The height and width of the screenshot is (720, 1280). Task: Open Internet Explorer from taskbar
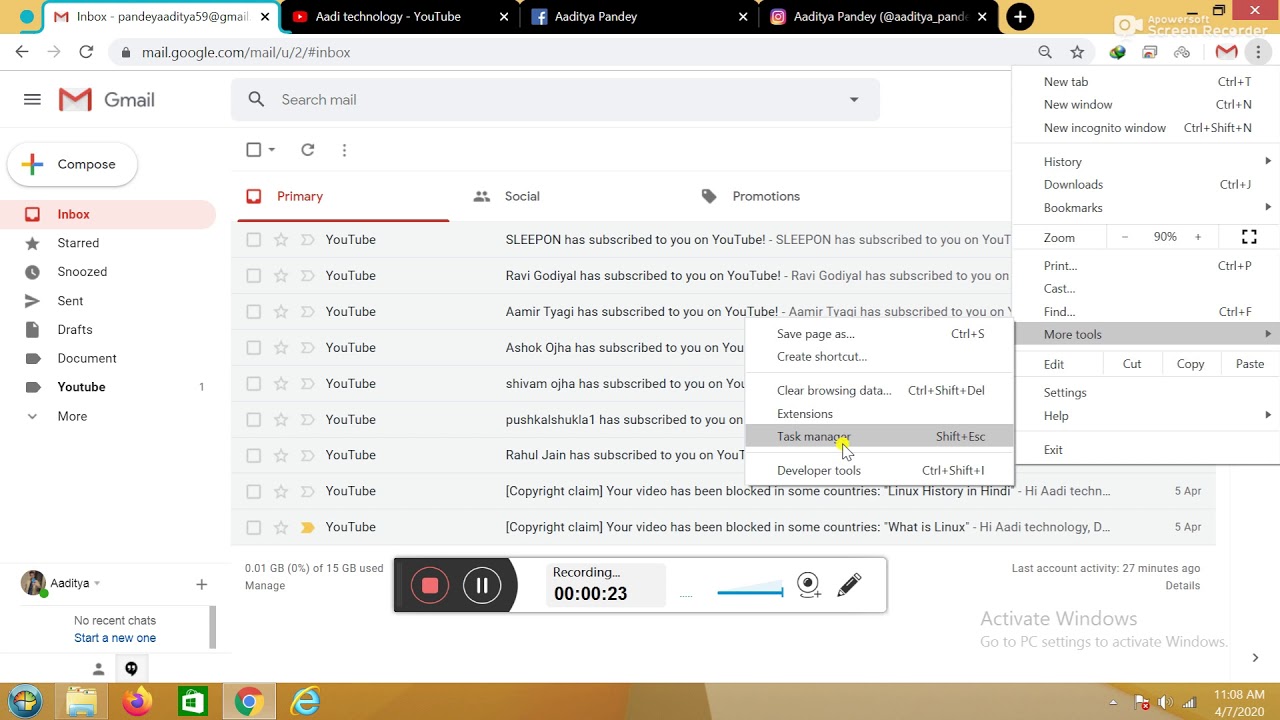[x=305, y=702]
